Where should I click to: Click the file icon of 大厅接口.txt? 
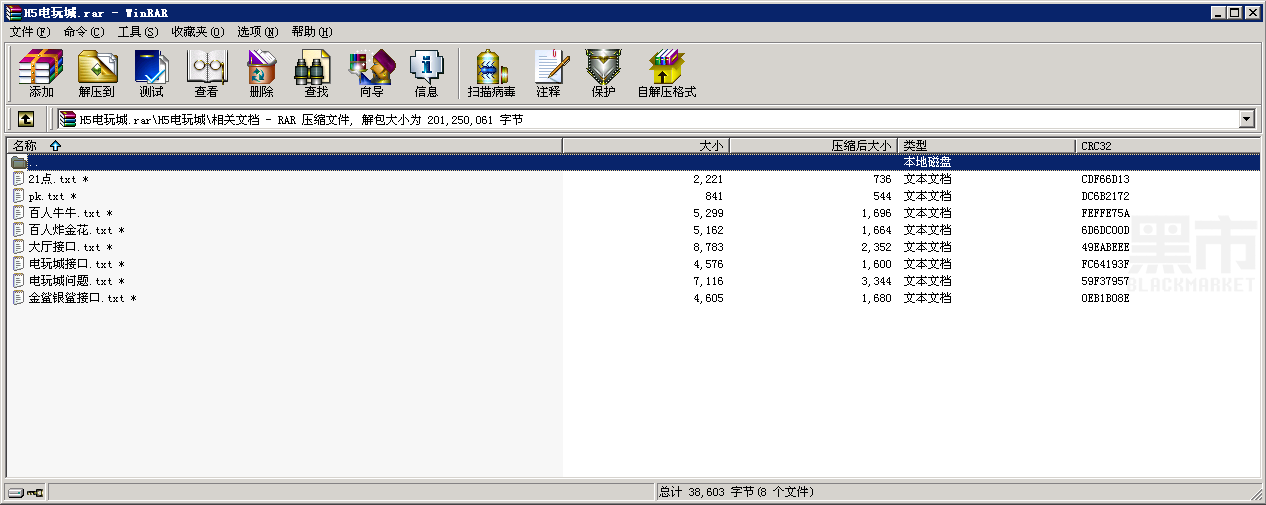click(x=19, y=247)
